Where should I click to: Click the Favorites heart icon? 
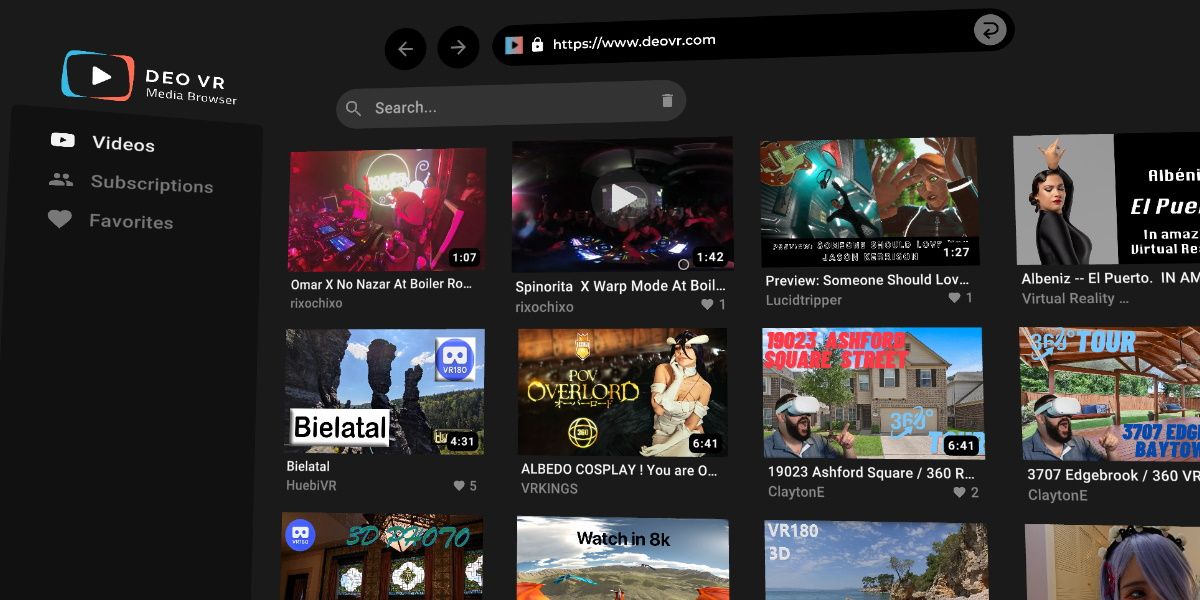point(60,219)
